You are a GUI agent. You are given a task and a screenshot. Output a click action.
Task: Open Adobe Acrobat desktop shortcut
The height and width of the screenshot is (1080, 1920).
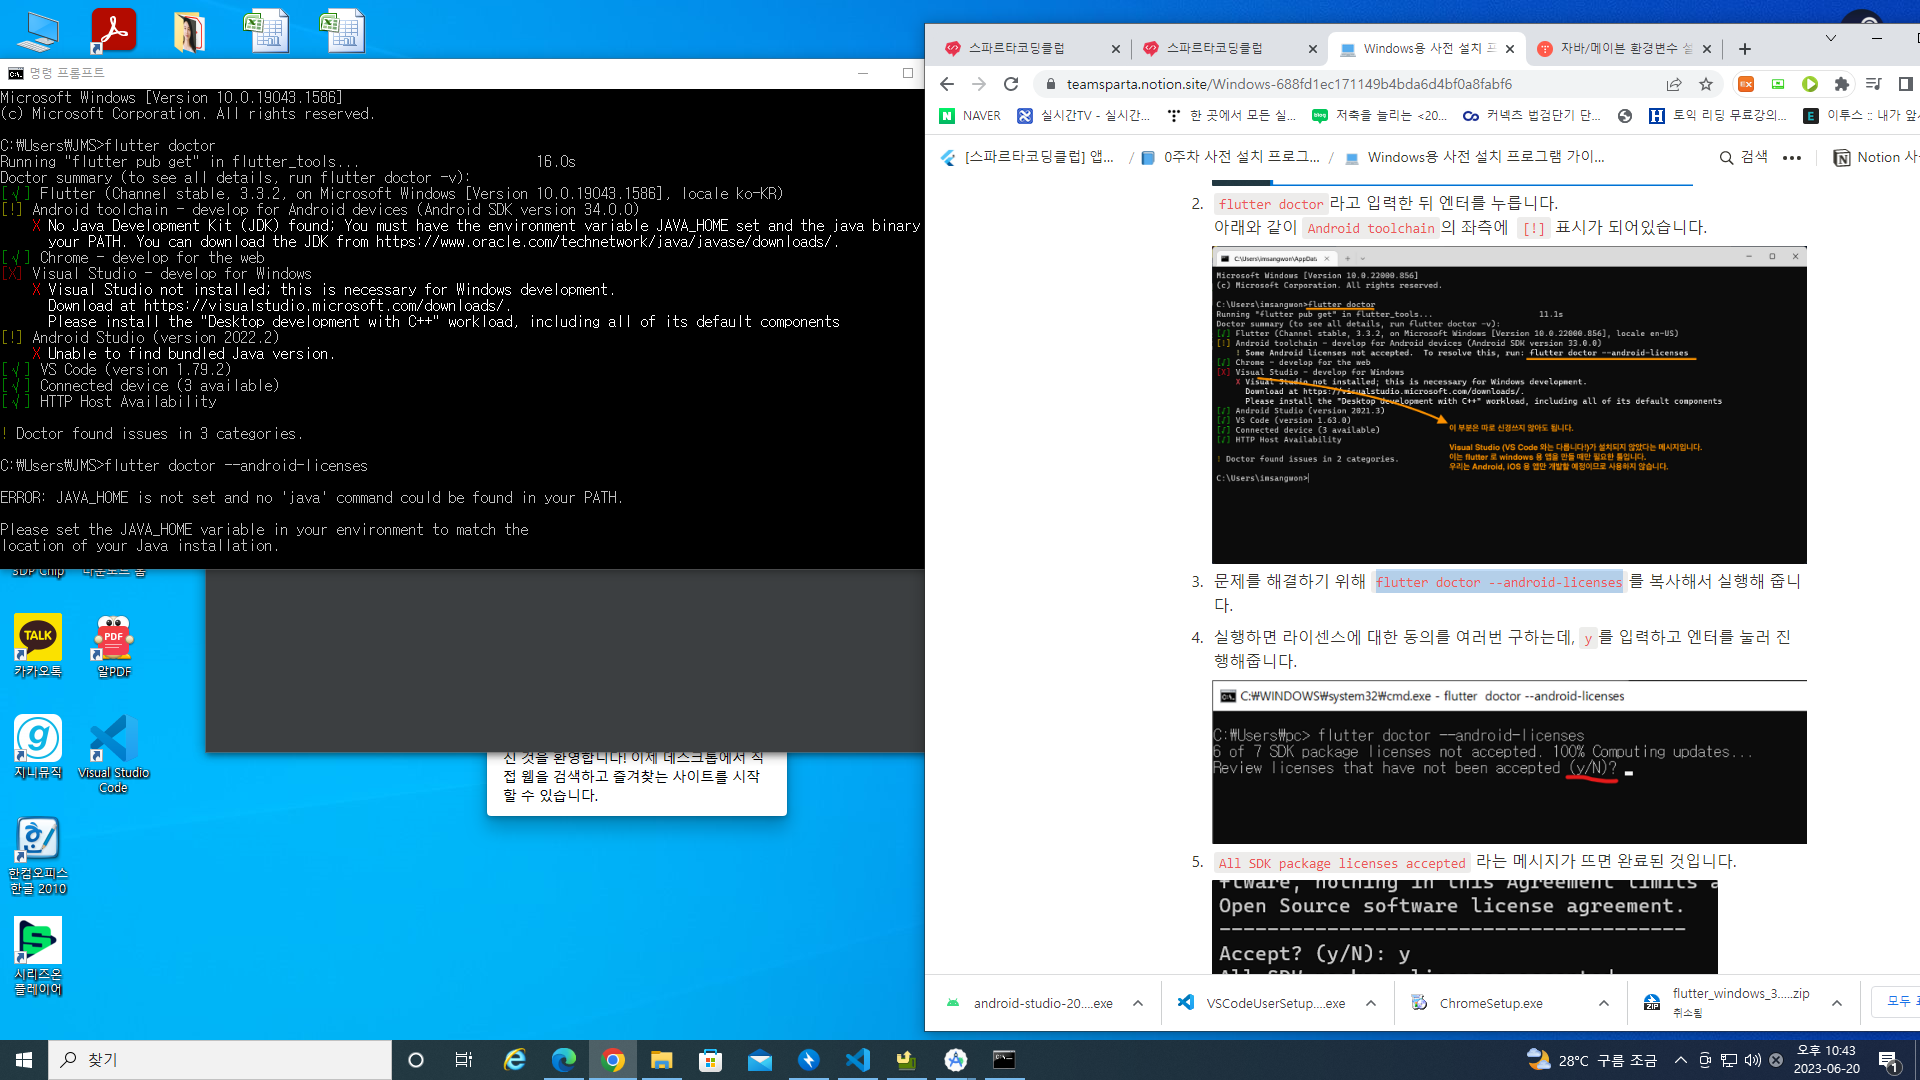click(113, 30)
